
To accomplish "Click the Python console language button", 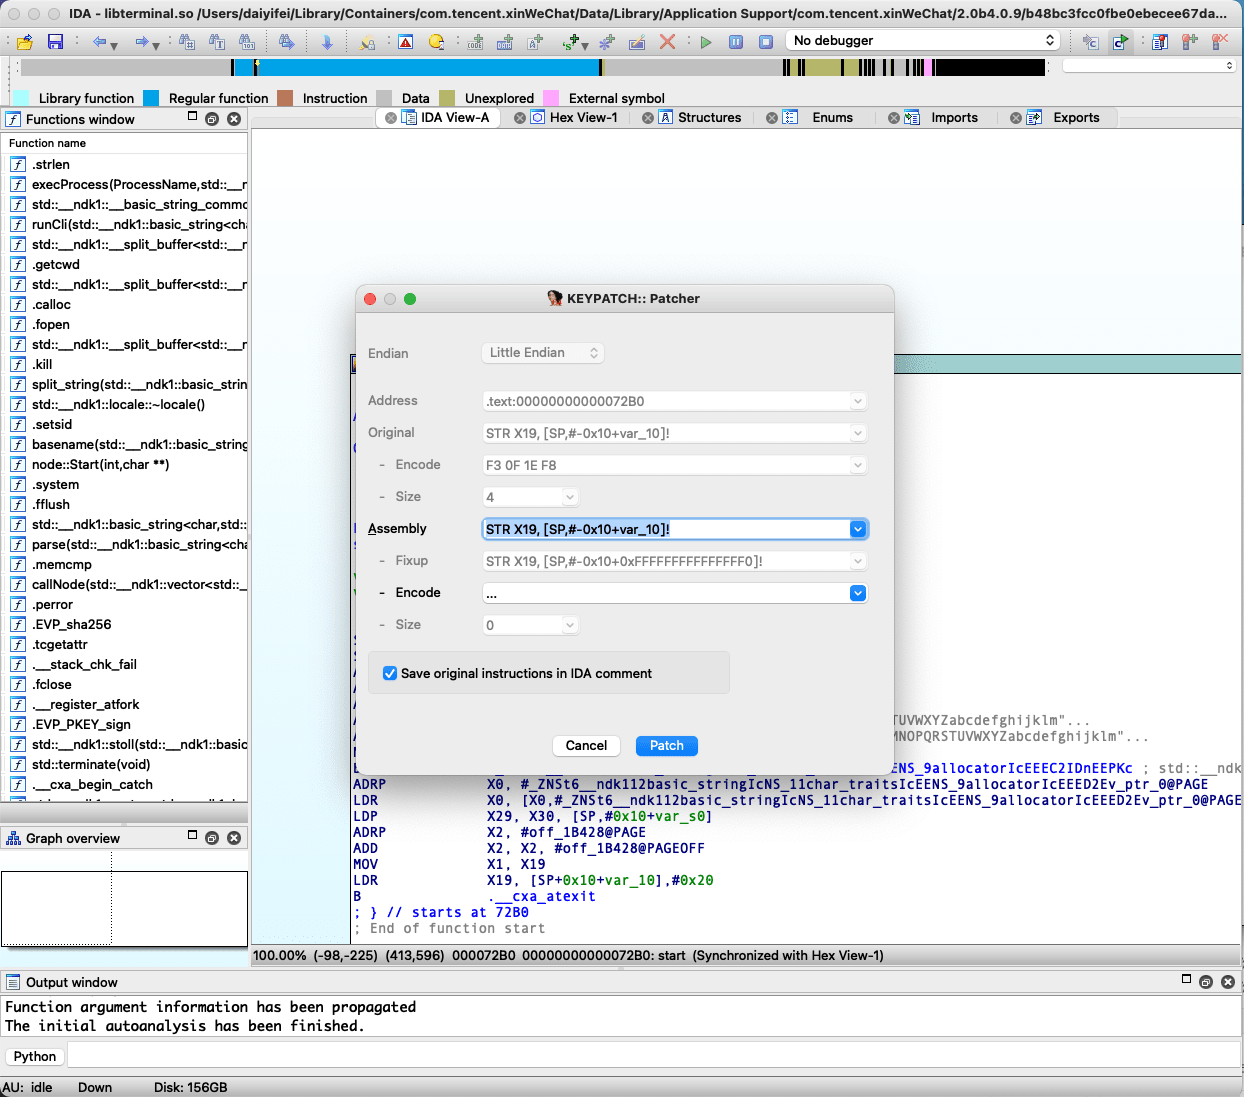I will tap(35, 1056).
